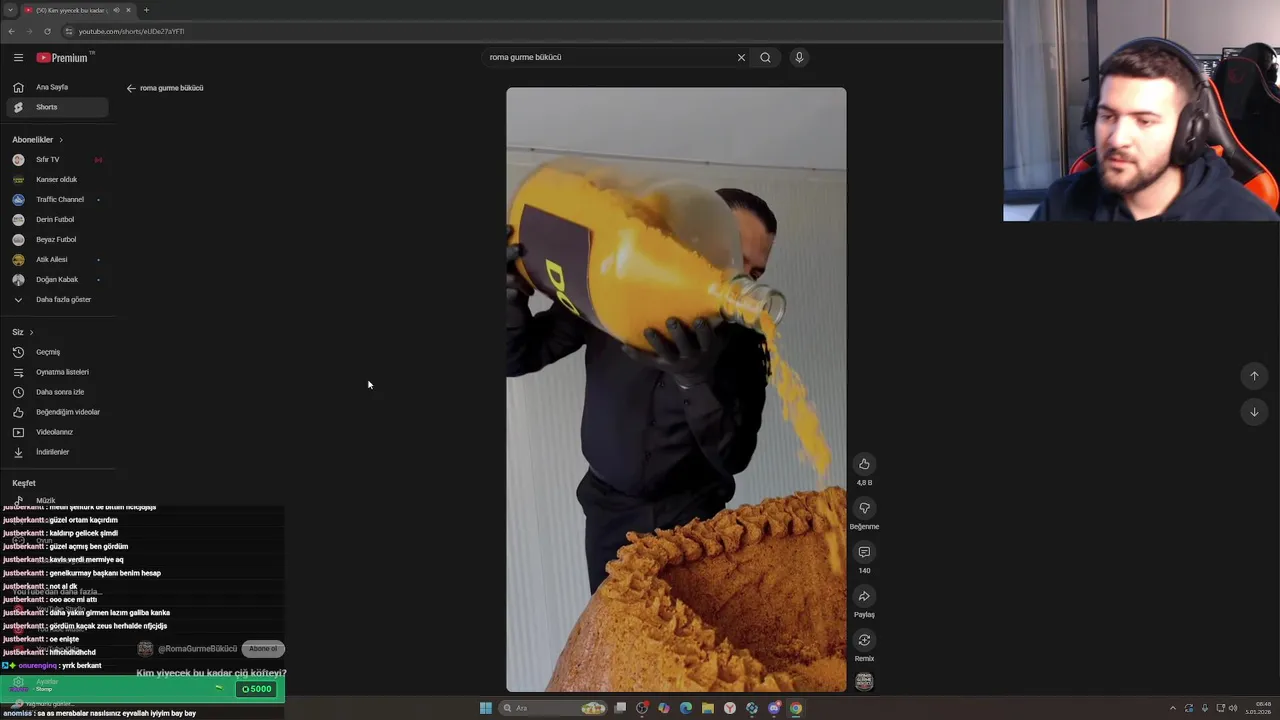This screenshot has width=1280, height=720.
Task: Open Sıfır TV subscription channel
Action: [56, 160]
